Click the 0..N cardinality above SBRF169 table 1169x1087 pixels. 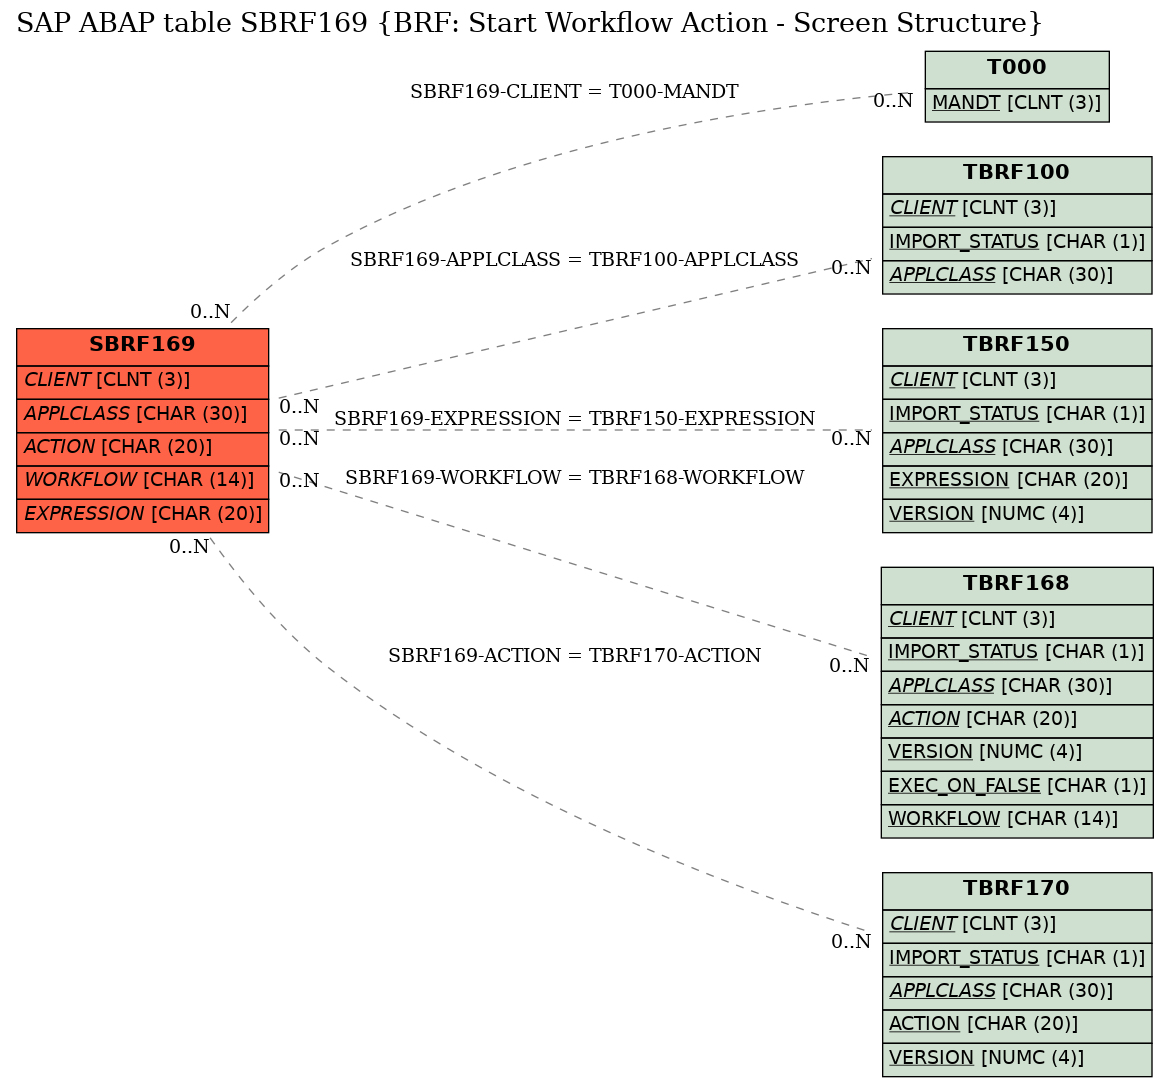point(210,312)
